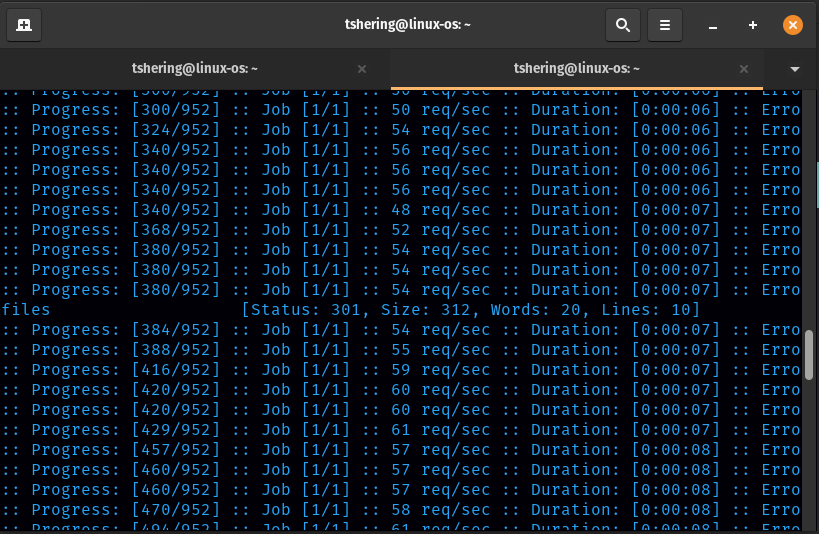Open the hamburger menu
This screenshot has width=819, height=534.
pos(665,25)
